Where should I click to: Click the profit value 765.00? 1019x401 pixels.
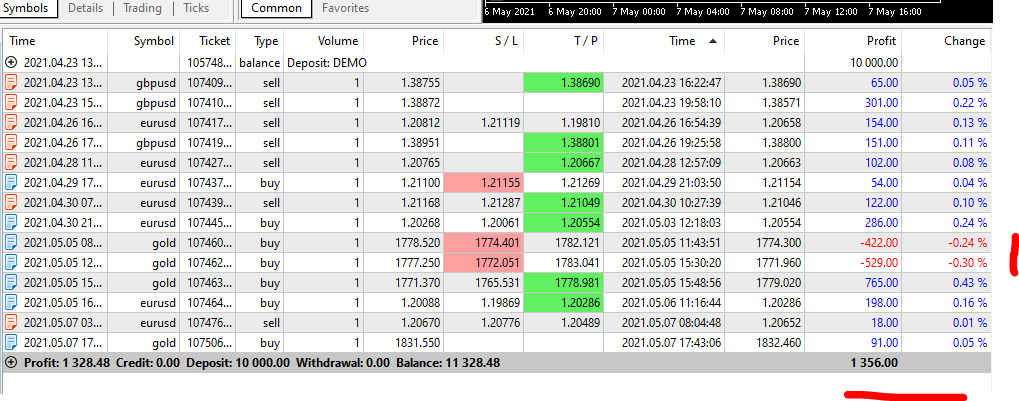click(881, 283)
